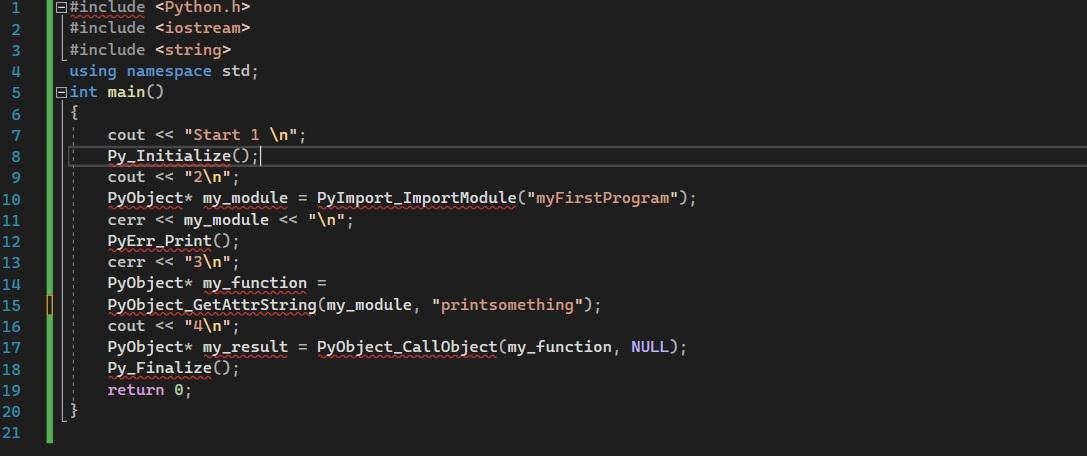
Task: Click the "3\n" string on line 13
Action: click(207, 262)
